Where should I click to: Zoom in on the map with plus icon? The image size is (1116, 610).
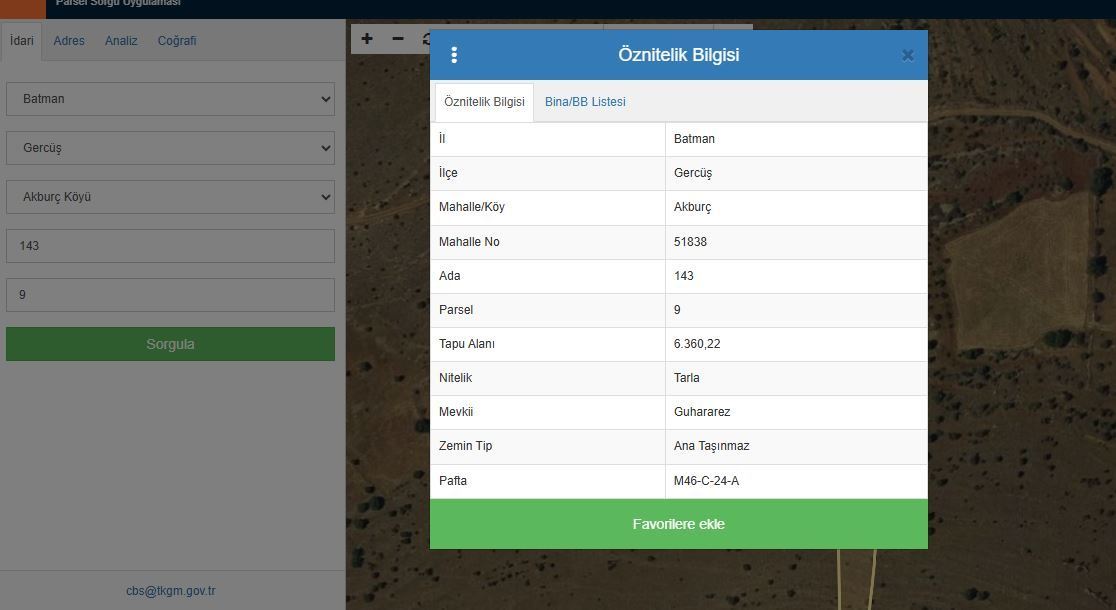click(367, 39)
